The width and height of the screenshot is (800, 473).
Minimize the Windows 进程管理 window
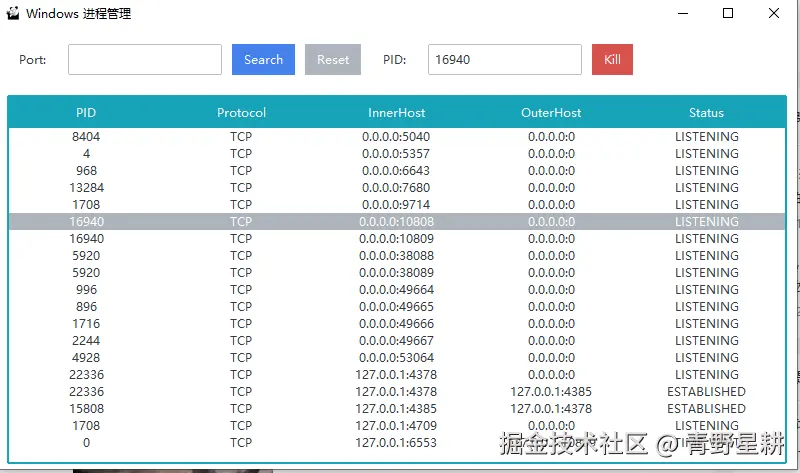coord(683,13)
